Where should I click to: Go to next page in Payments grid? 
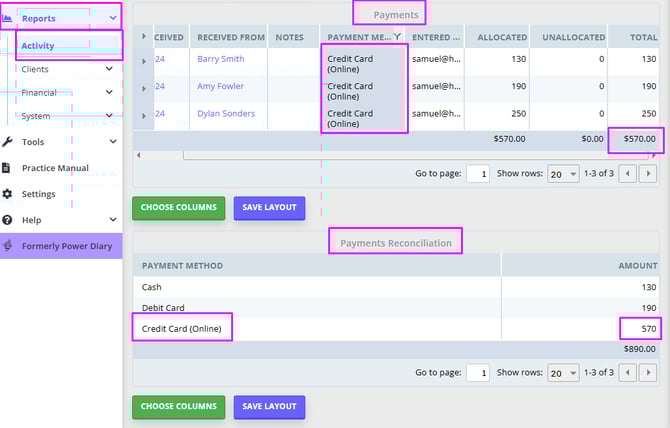651,174
